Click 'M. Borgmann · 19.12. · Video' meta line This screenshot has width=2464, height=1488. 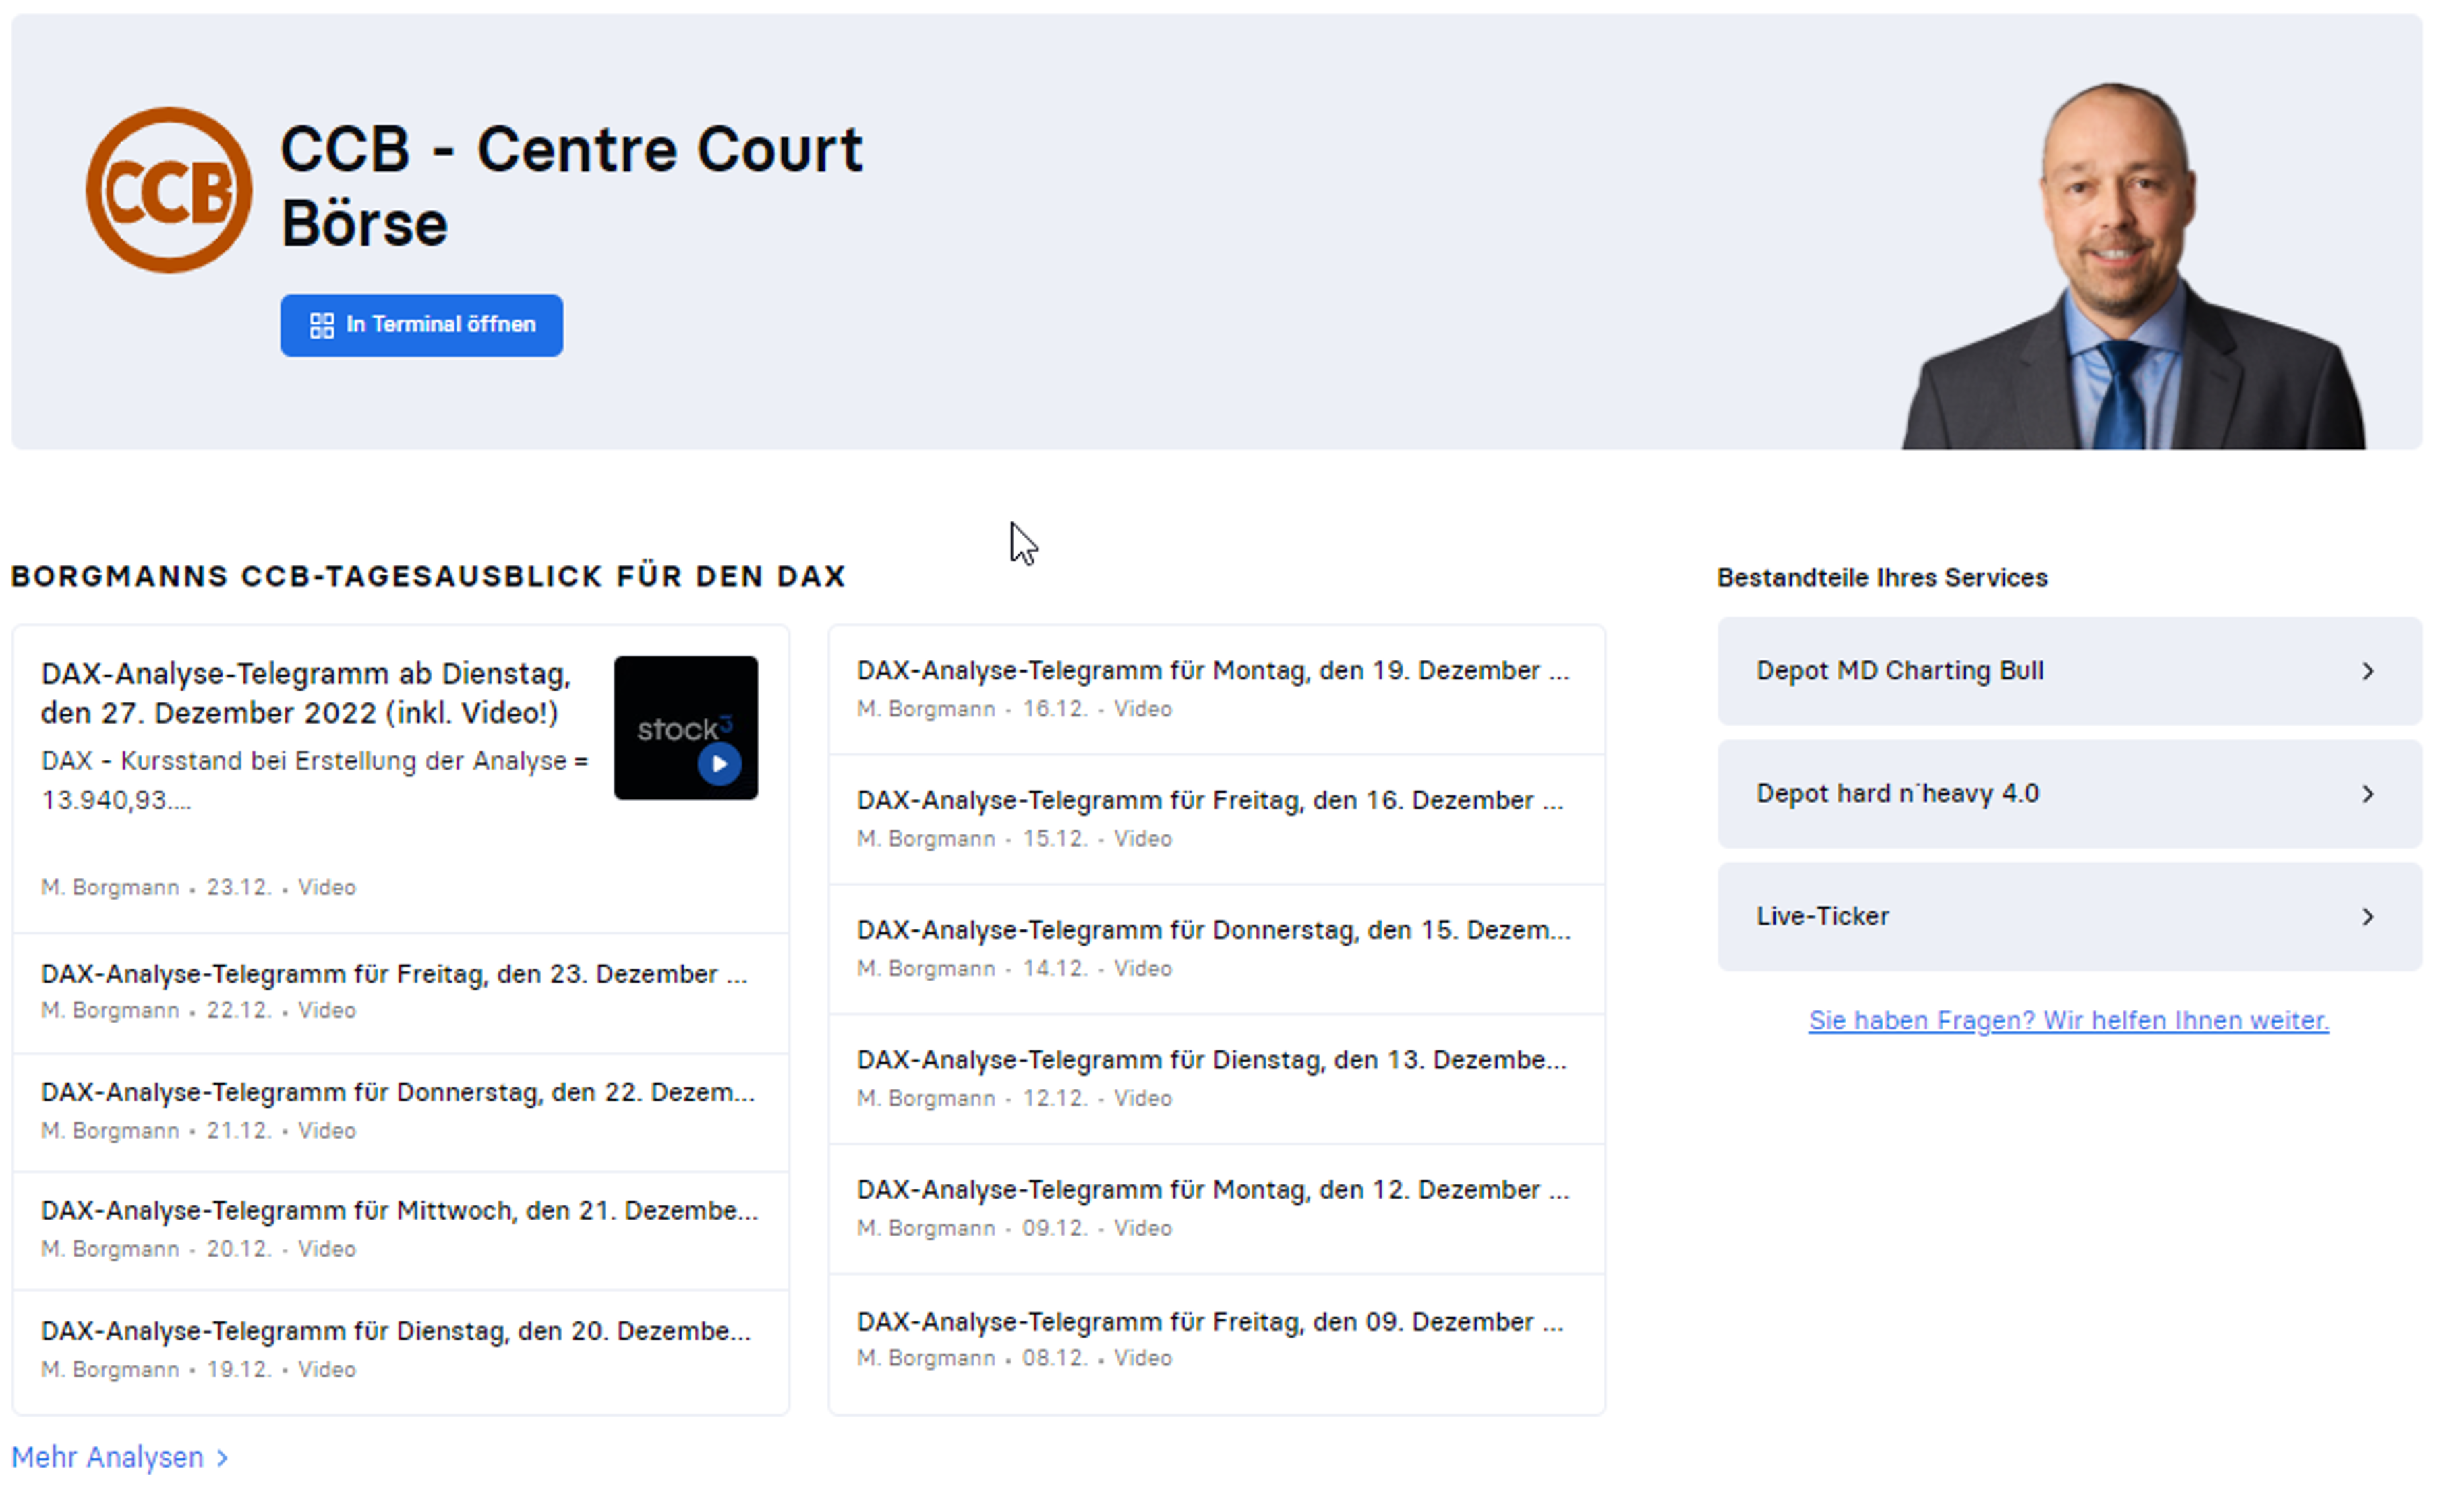tap(198, 1369)
